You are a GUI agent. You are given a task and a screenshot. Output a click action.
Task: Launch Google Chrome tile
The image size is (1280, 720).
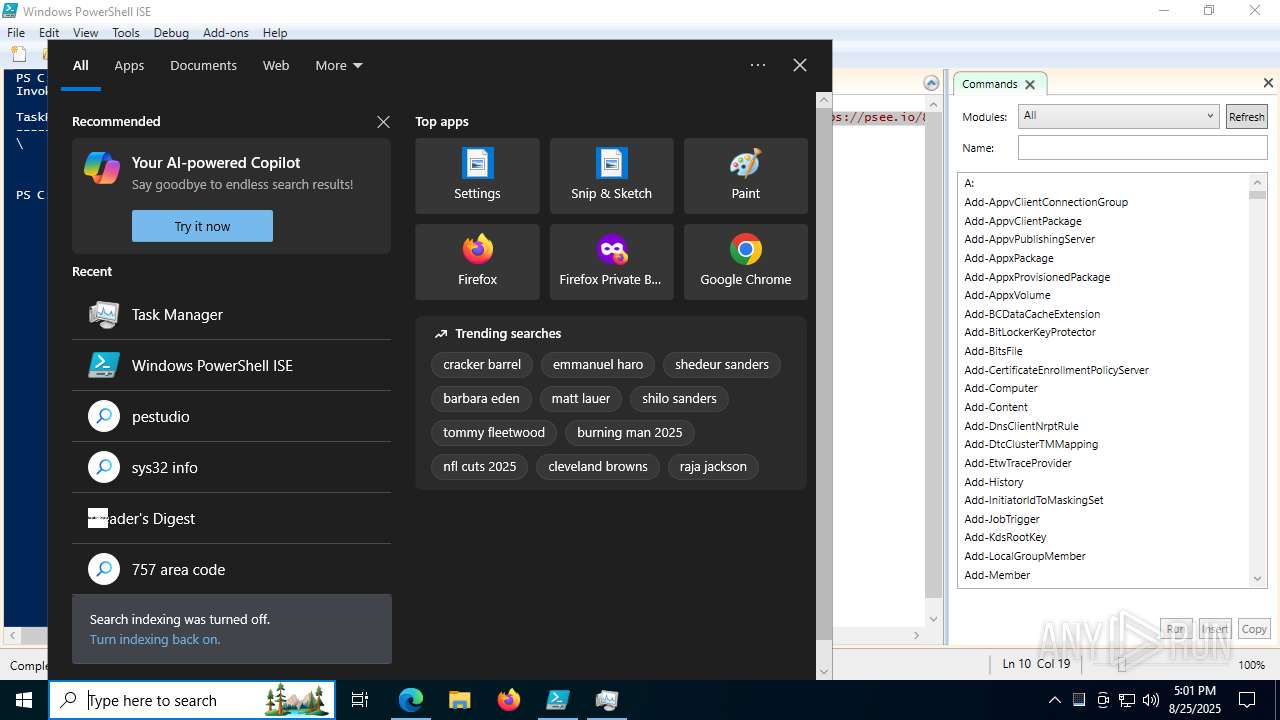745,262
